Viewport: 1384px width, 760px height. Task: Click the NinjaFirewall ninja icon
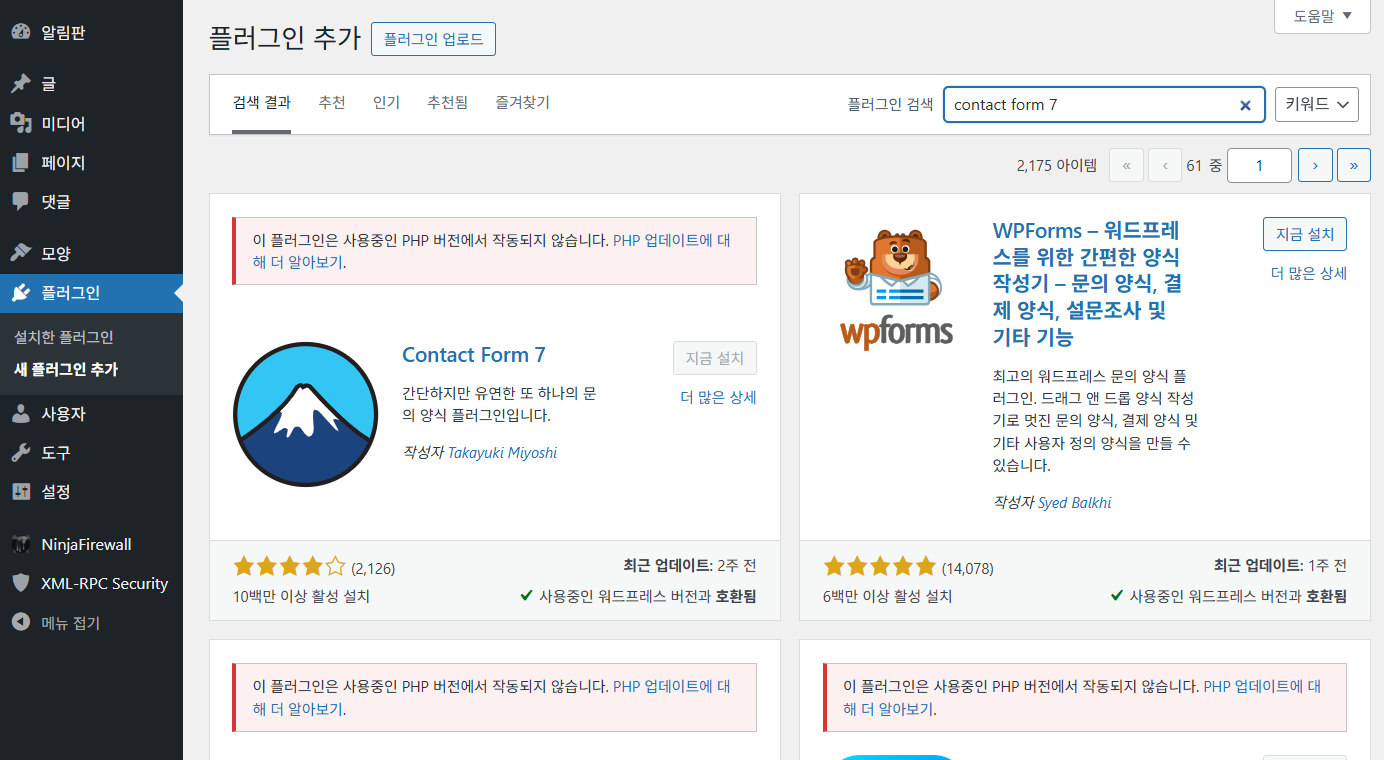point(21,544)
